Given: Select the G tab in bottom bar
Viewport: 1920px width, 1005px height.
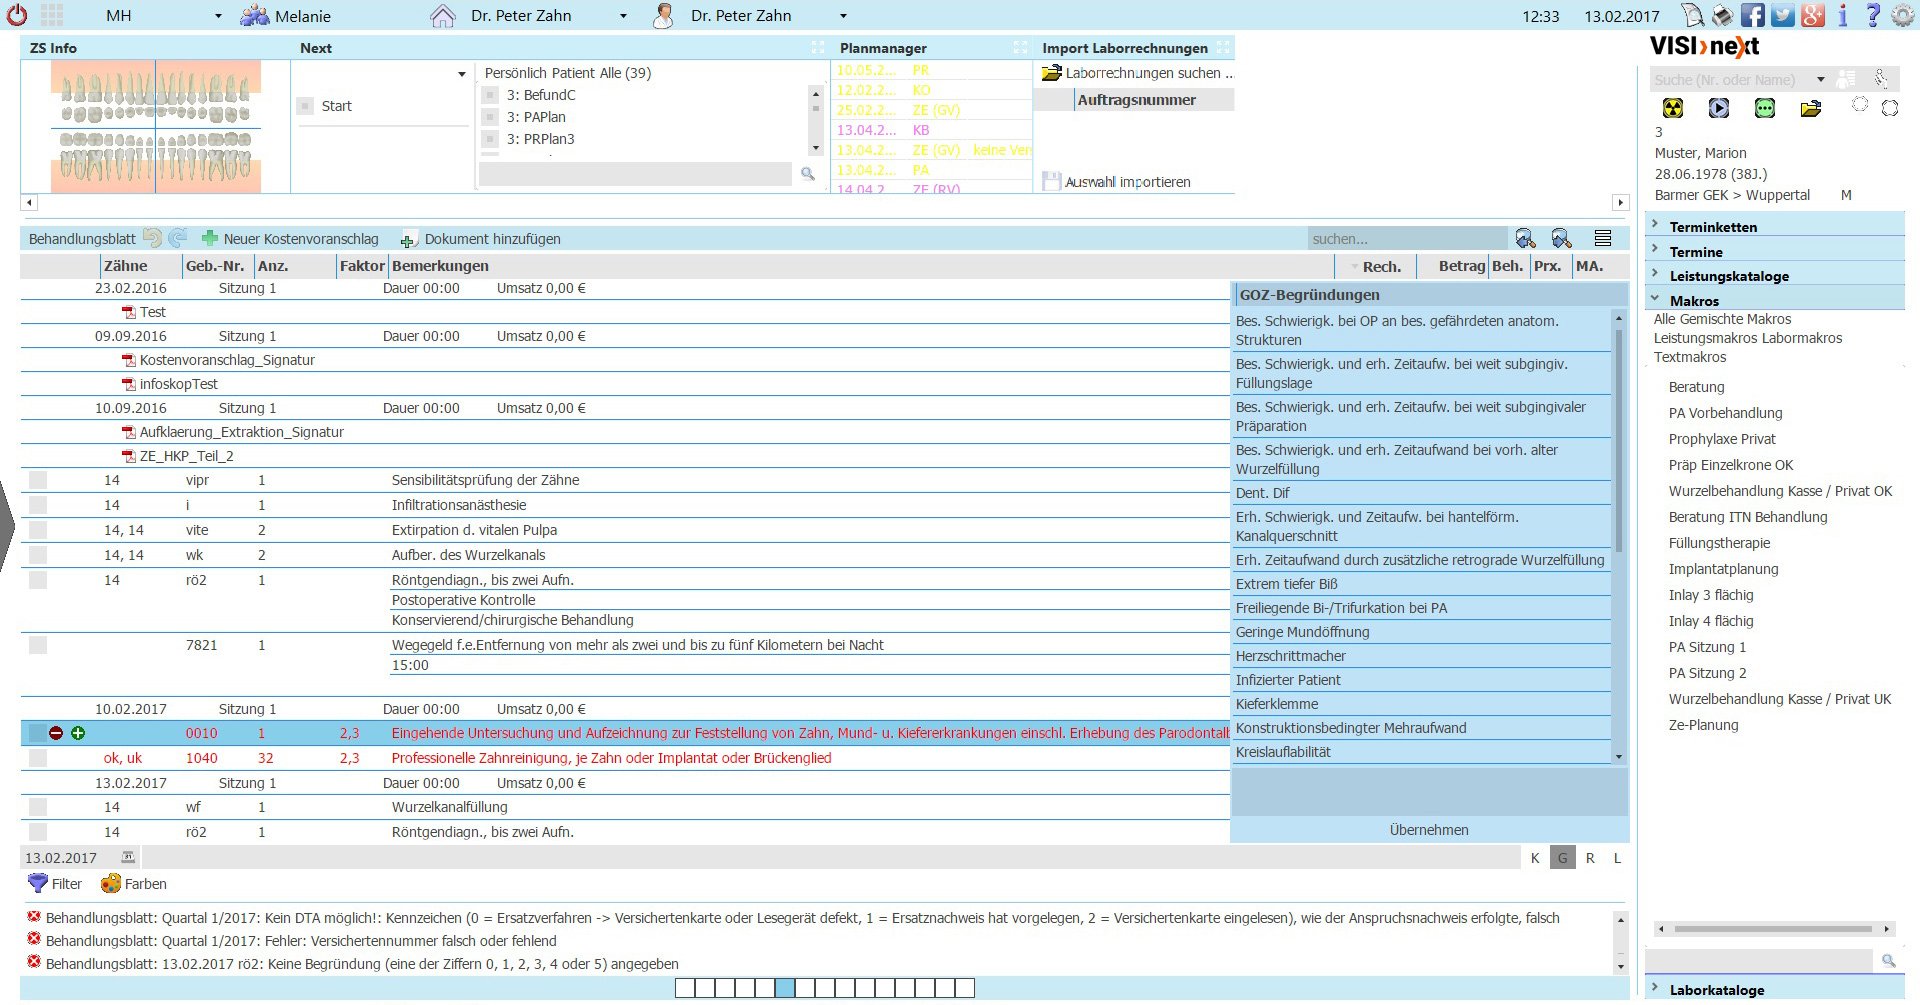Looking at the screenshot, I should (x=1562, y=858).
